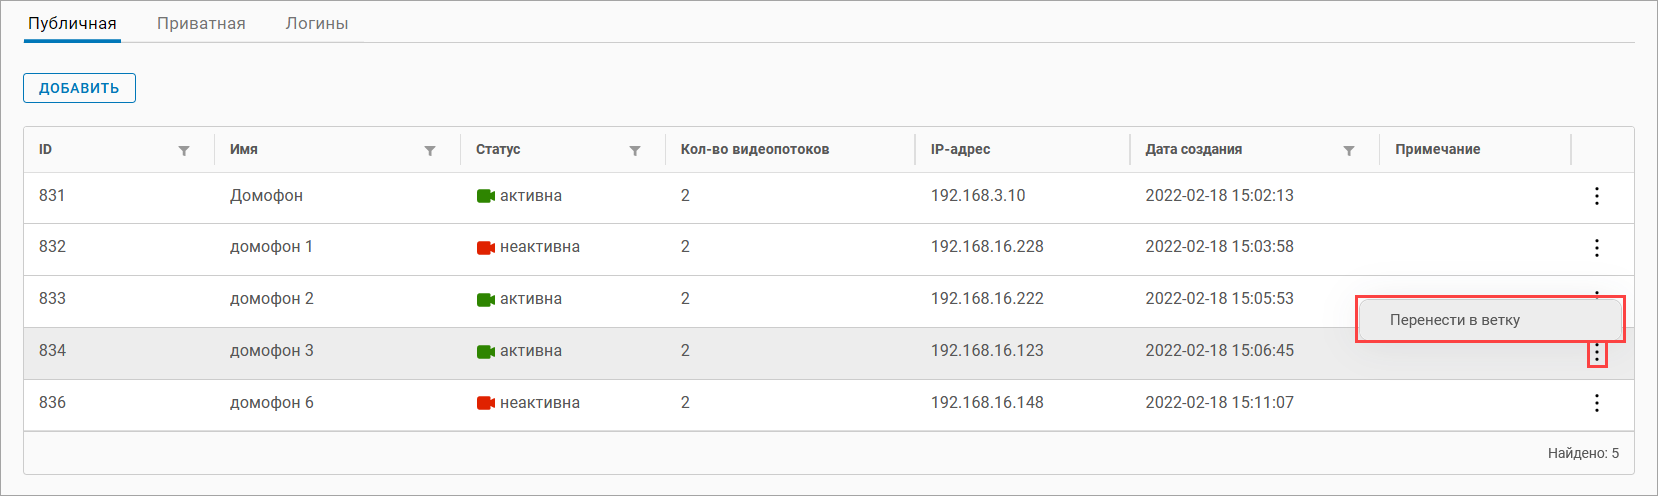Open three-dot menu for домофон 1 row
This screenshot has height=496, width=1658.
[x=1596, y=248]
